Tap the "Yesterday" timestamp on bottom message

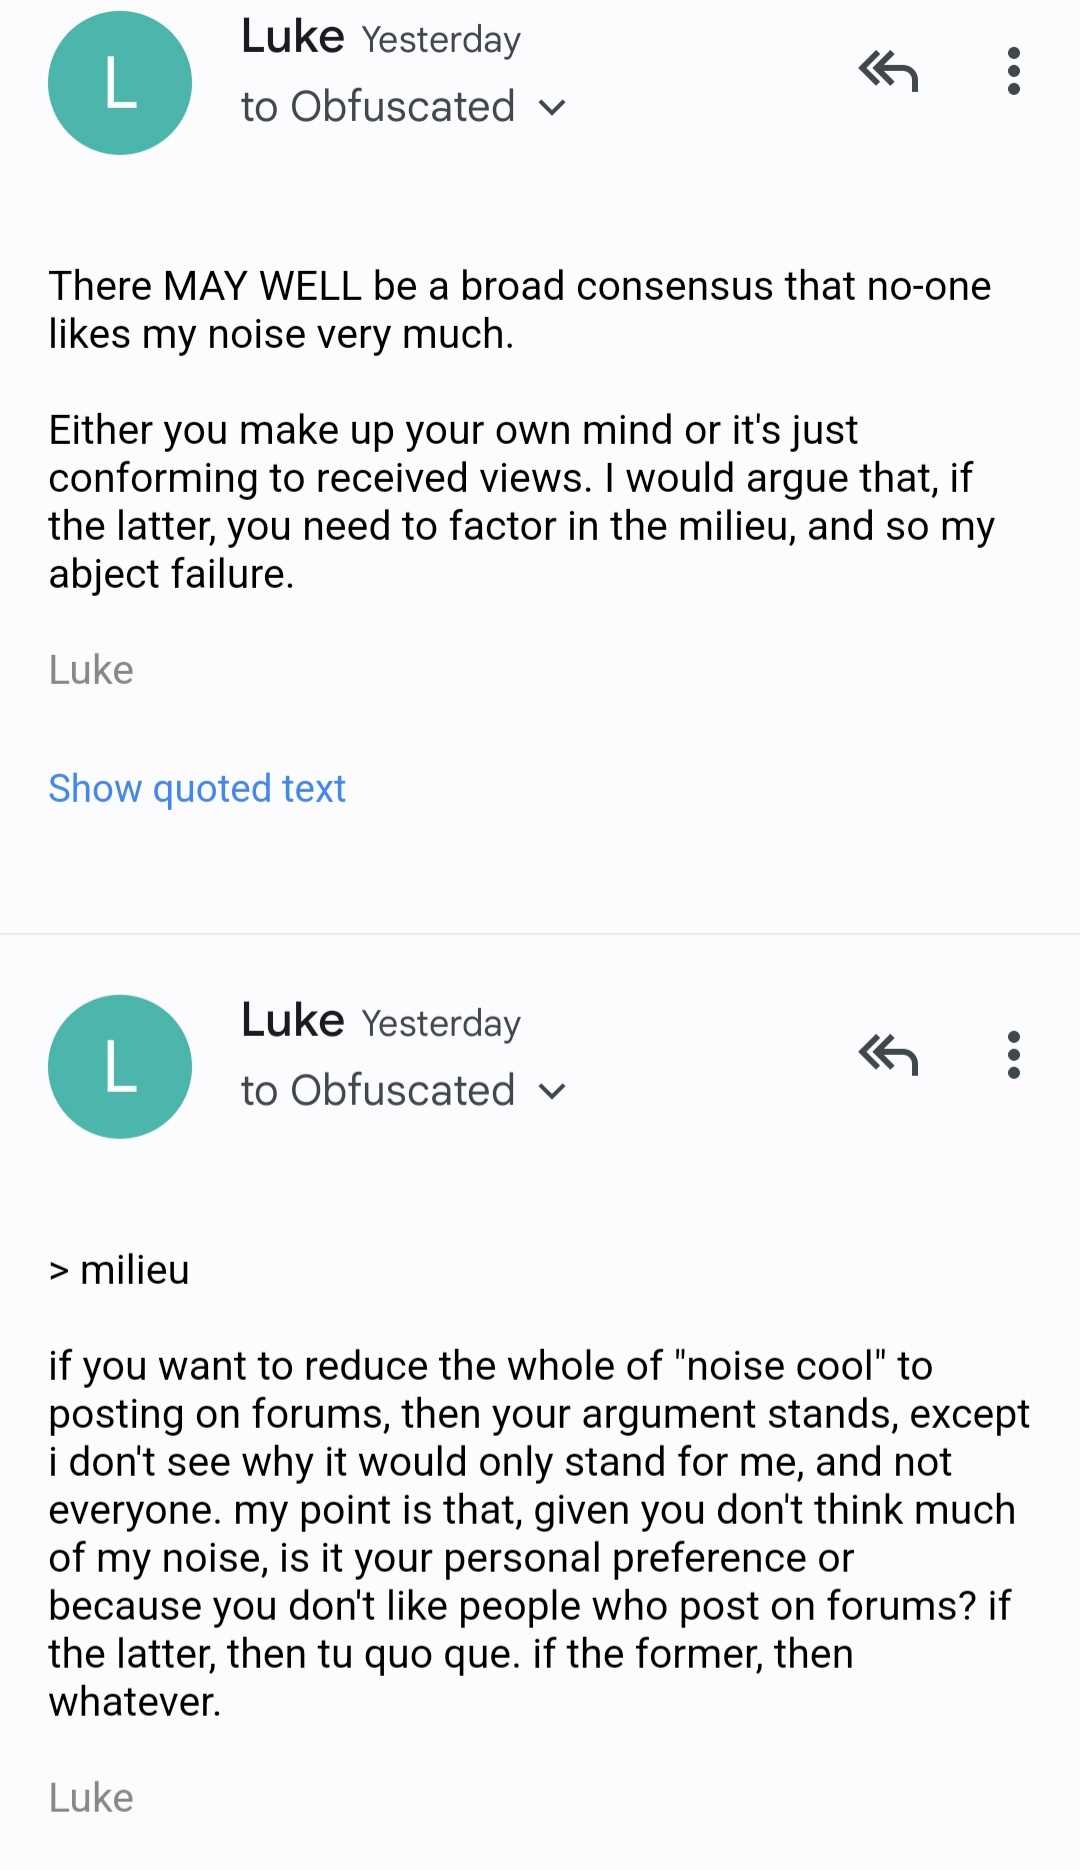(x=441, y=1024)
